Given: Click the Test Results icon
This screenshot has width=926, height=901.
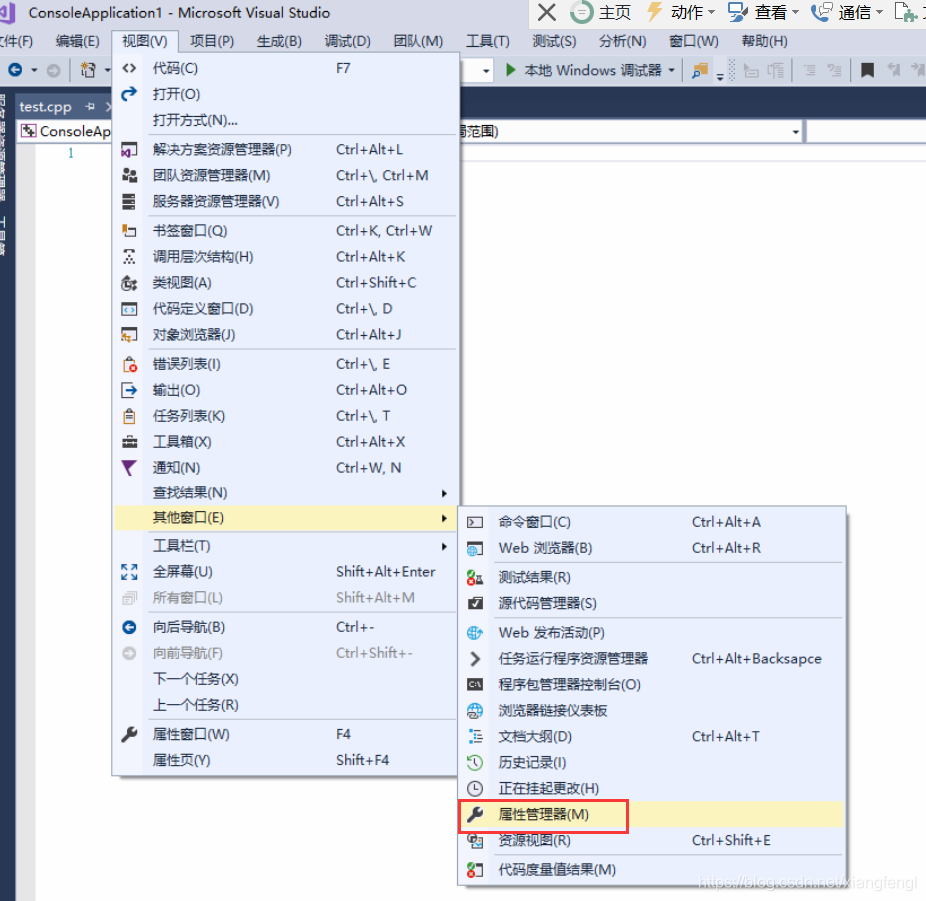Looking at the screenshot, I should 475,578.
